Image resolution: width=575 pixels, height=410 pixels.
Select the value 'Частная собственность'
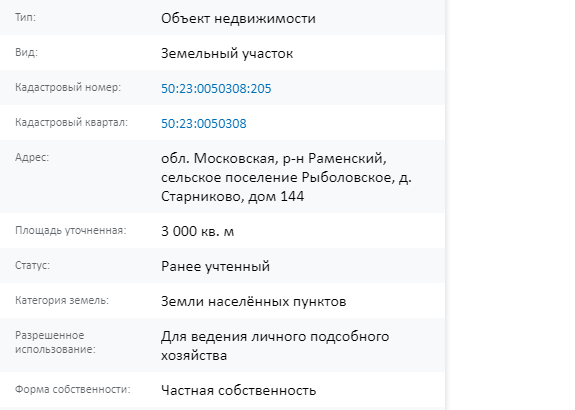238,391
